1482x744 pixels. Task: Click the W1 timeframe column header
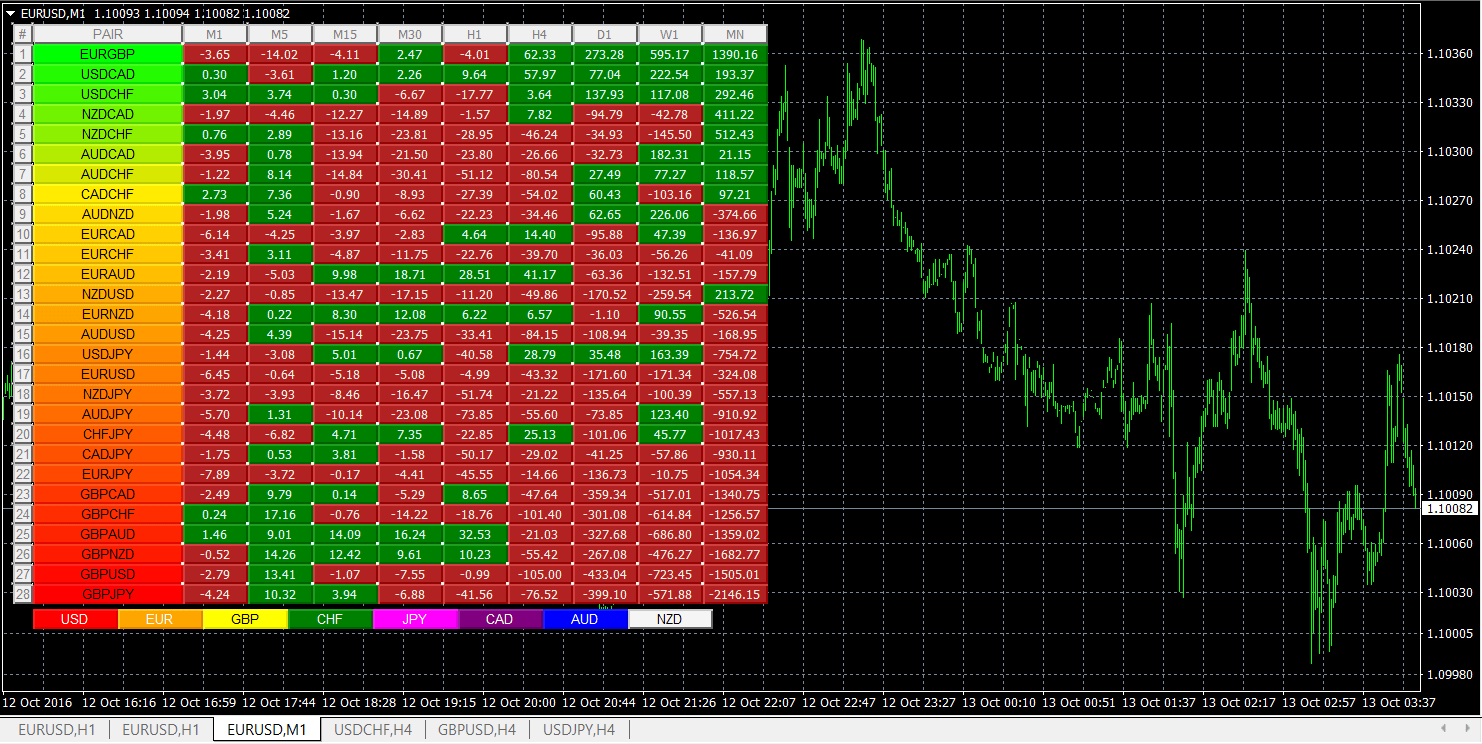click(x=669, y=33)
